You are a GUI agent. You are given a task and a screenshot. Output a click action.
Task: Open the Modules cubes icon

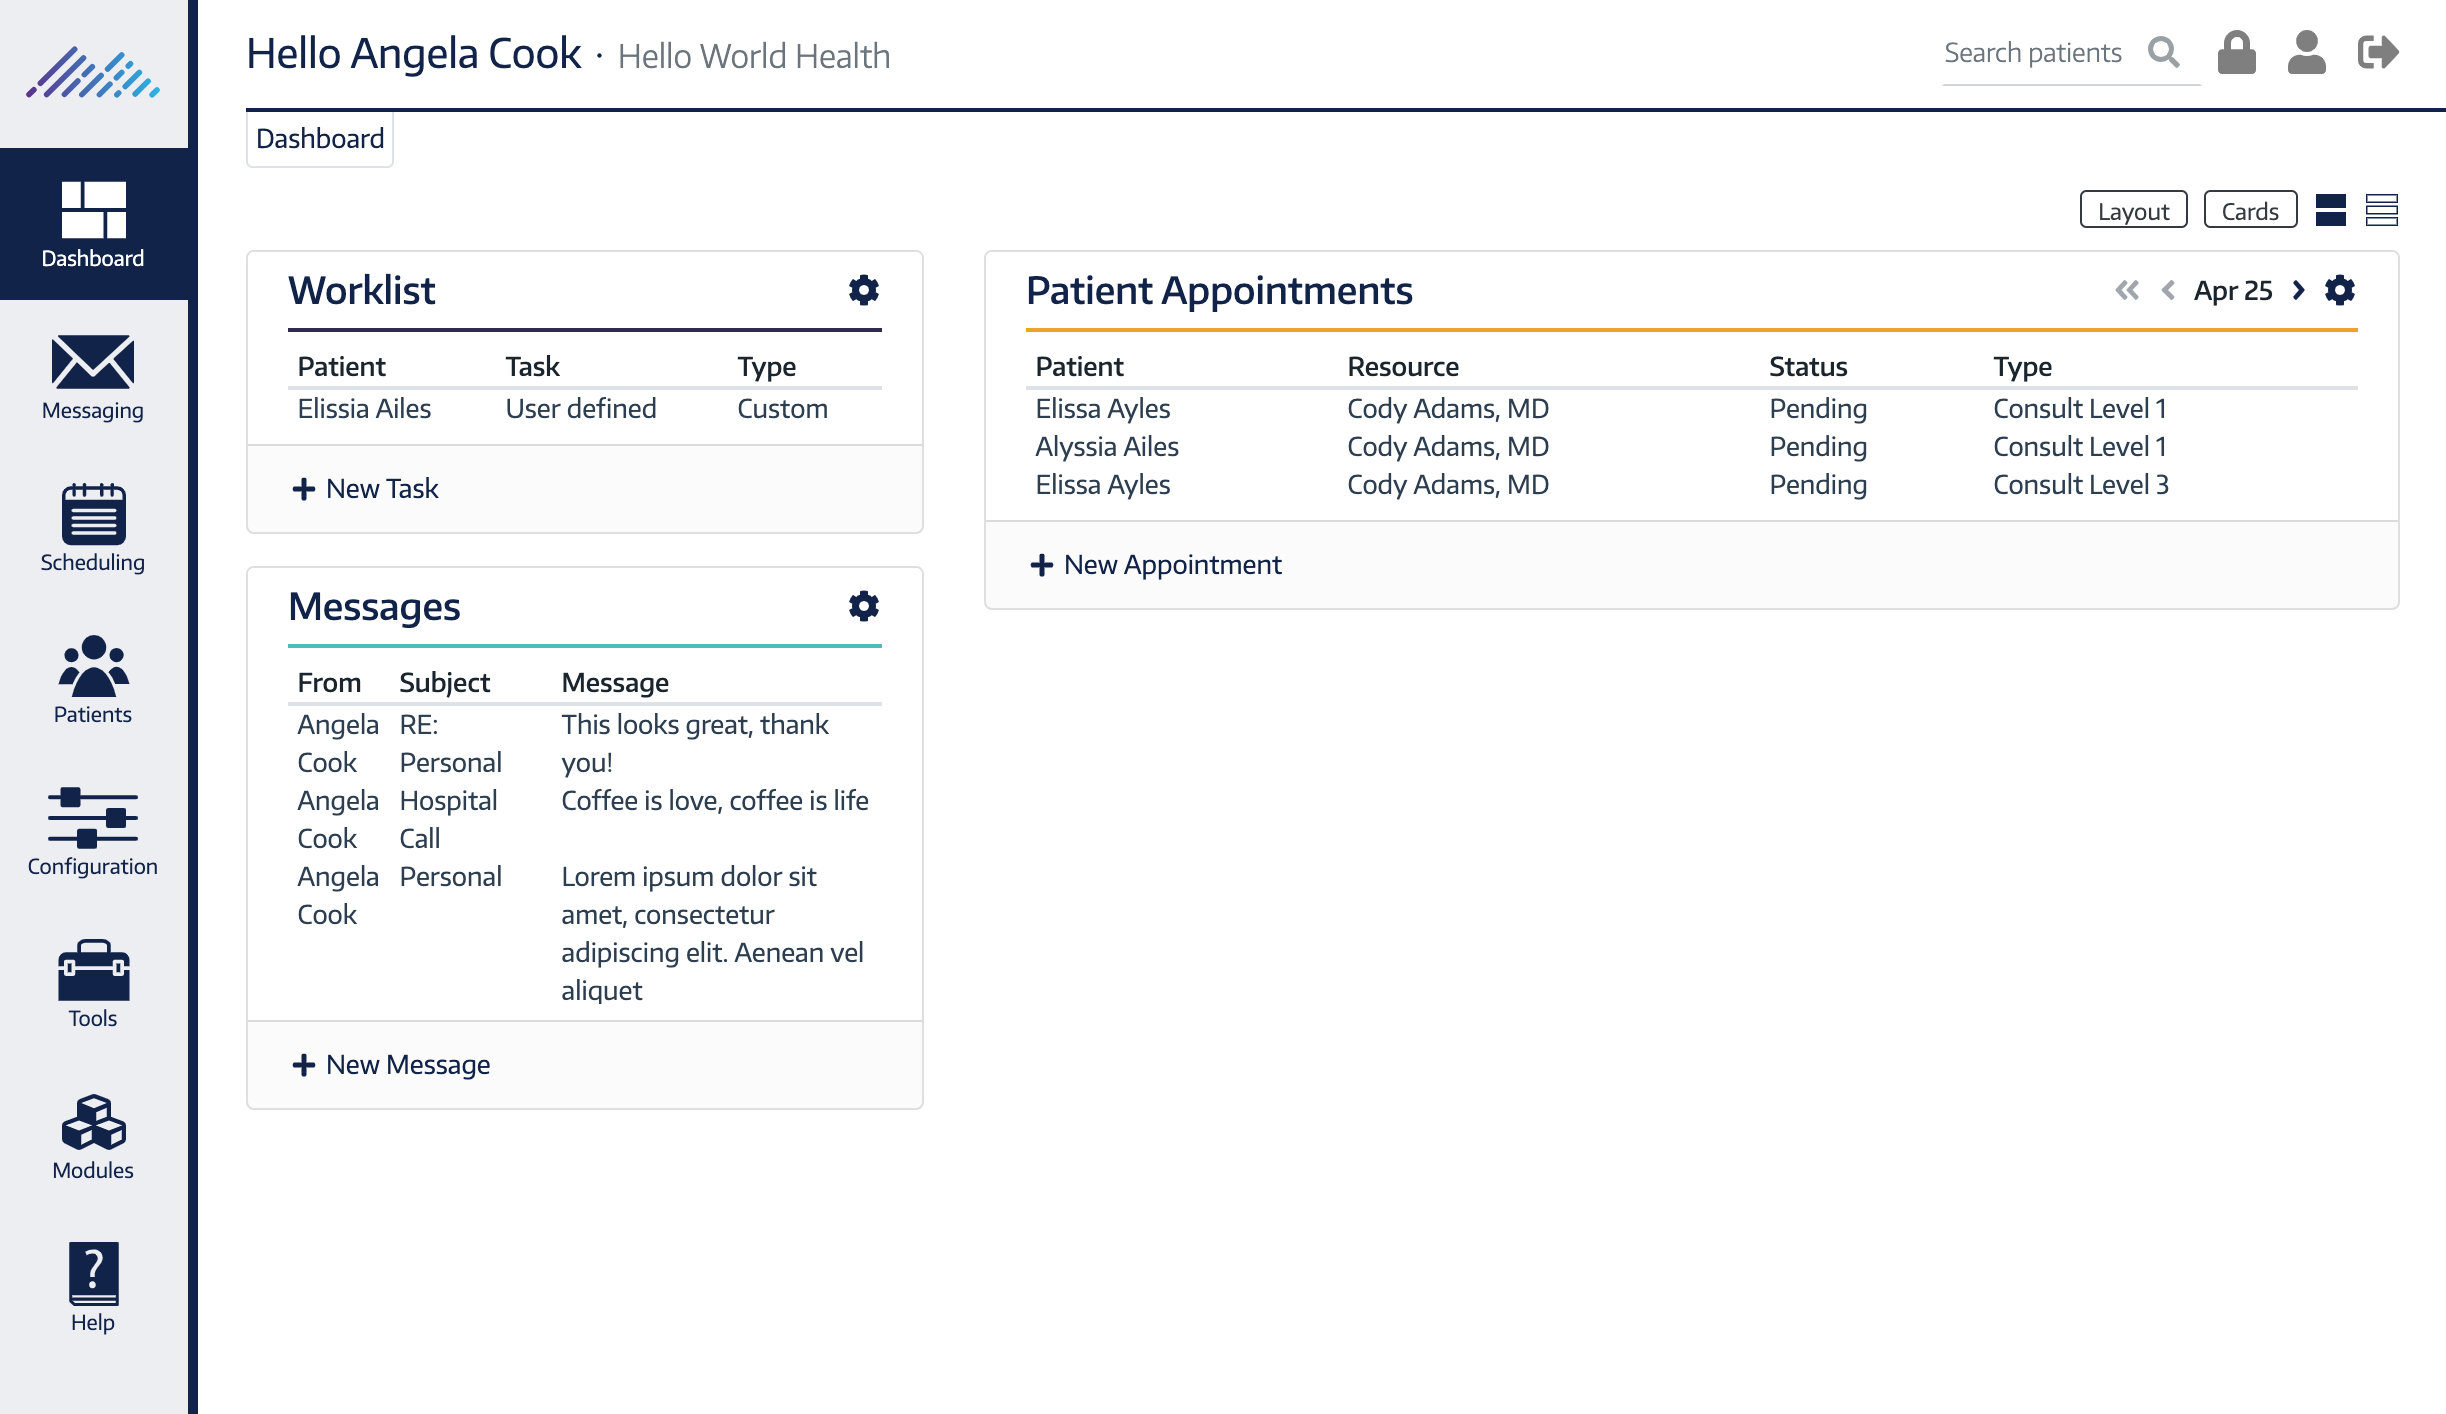93,1122
